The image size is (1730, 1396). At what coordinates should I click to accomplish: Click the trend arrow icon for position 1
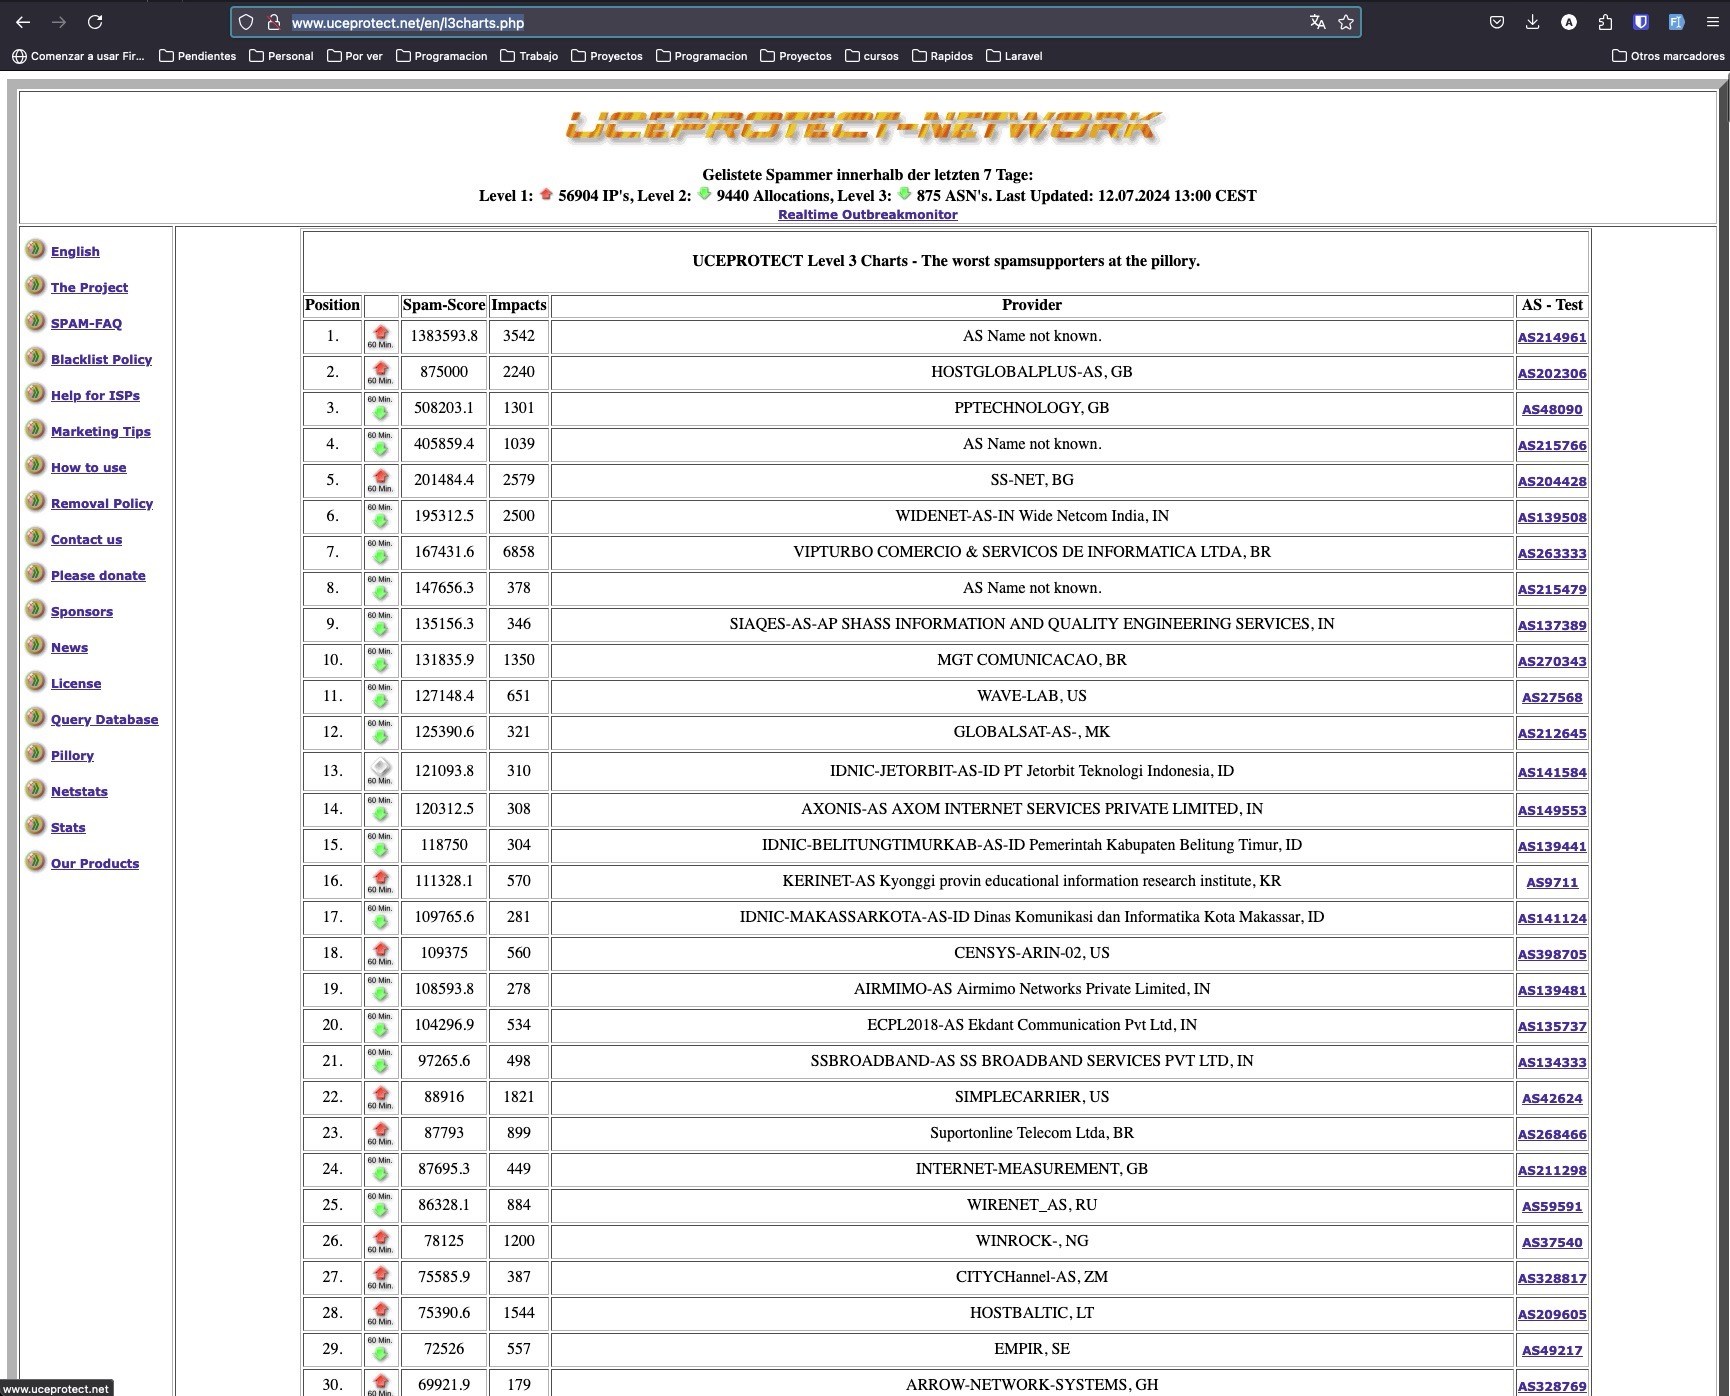click(x=380, y=336)
